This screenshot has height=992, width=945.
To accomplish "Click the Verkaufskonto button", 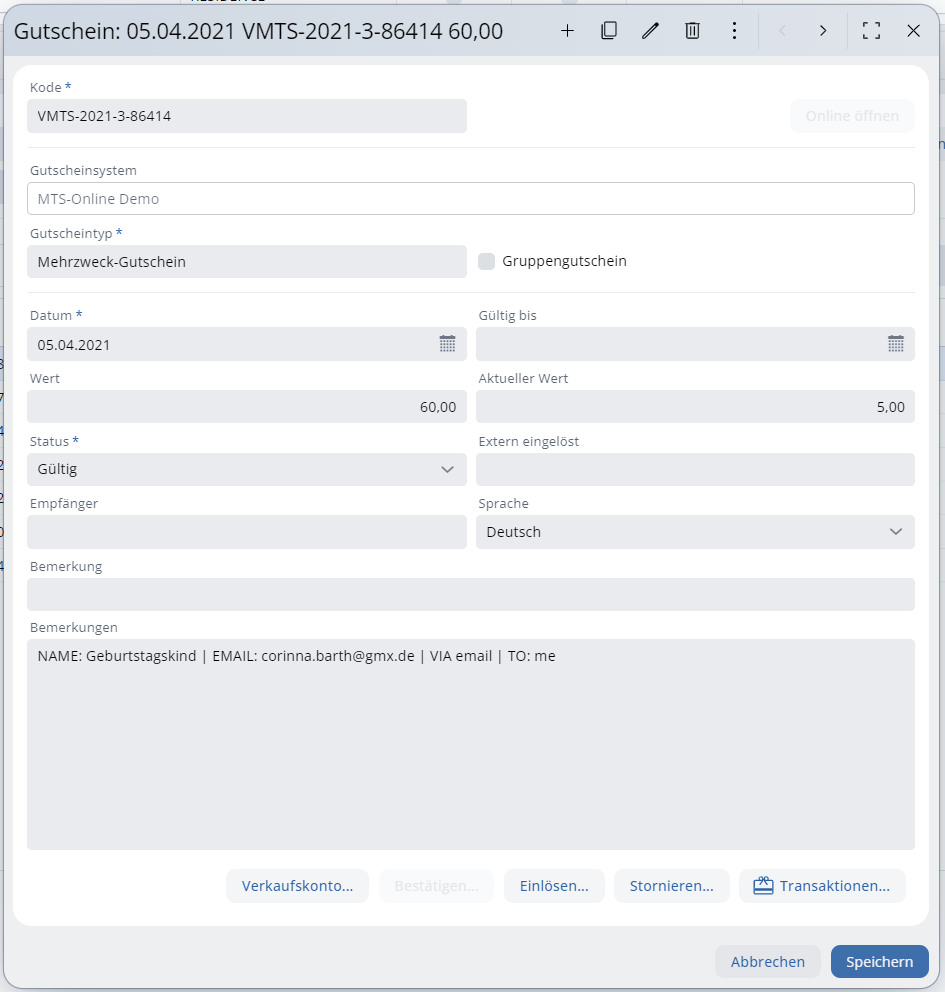I will point(297,886).
